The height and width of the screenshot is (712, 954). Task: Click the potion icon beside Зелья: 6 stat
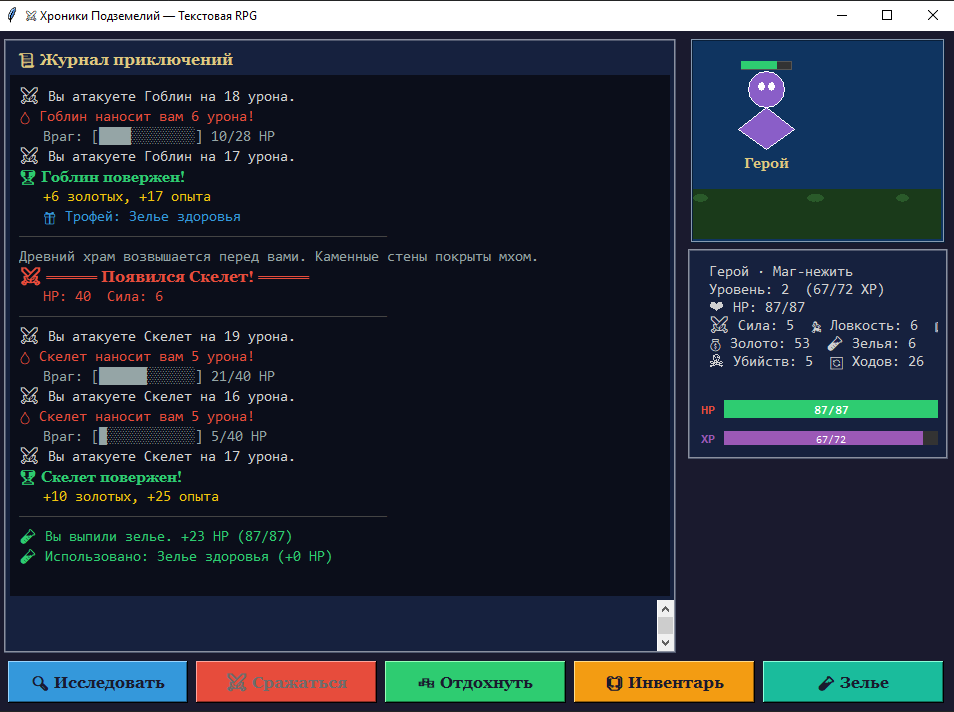835,344
